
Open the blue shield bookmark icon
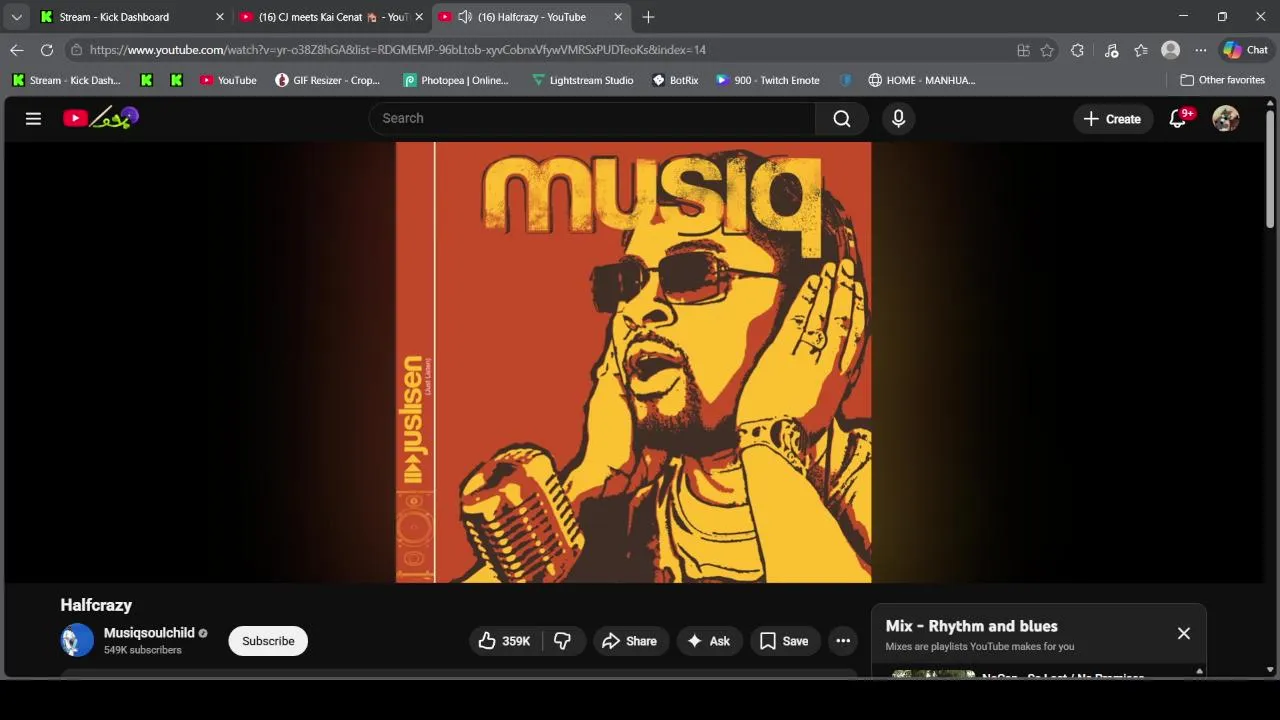point(846,80)
